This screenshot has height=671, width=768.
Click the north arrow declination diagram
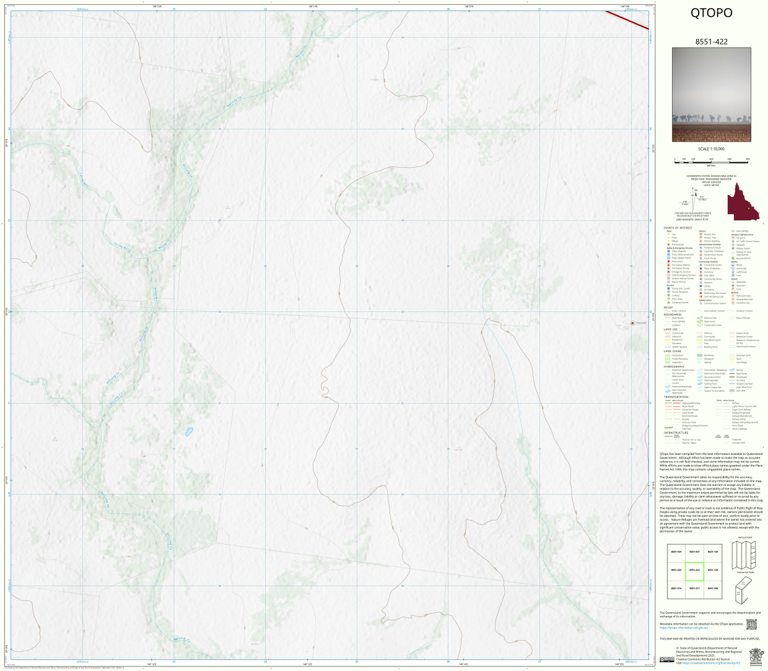pos(695,198)
